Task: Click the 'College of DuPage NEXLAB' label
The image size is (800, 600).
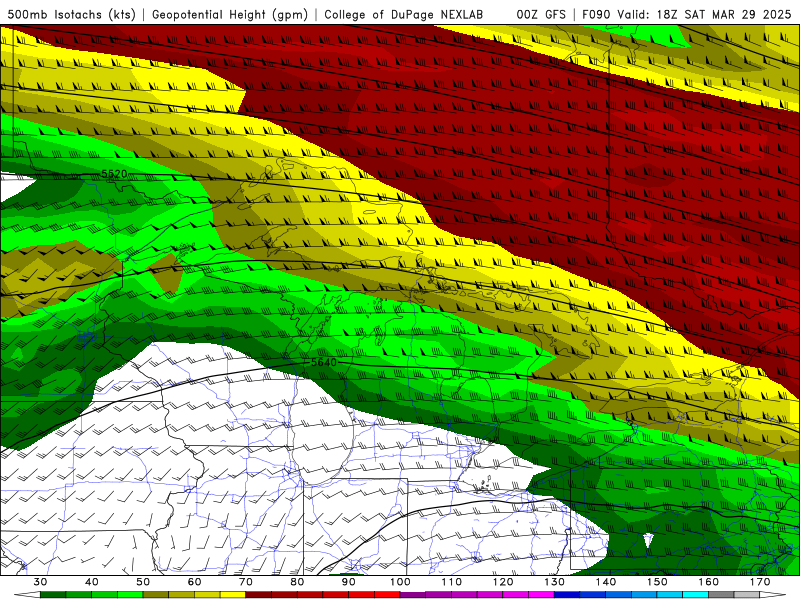Action: click(404, 14)
